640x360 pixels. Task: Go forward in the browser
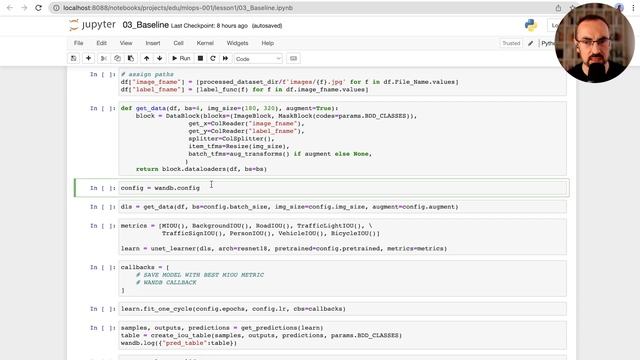(x=24, y=8)
